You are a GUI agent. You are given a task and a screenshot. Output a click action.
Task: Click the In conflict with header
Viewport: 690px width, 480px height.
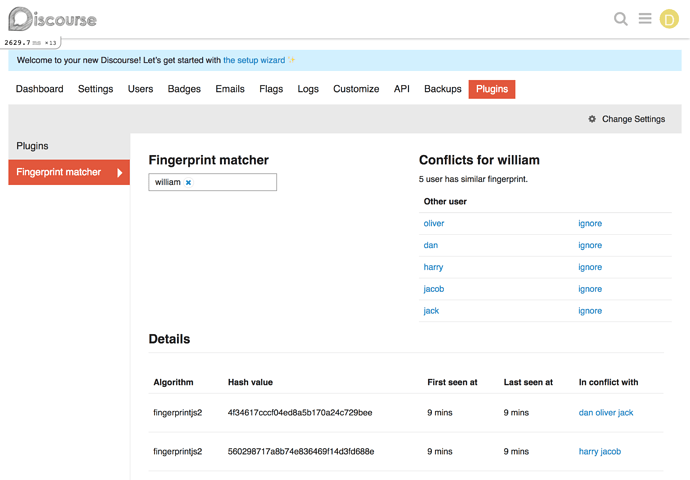(608, 382)
